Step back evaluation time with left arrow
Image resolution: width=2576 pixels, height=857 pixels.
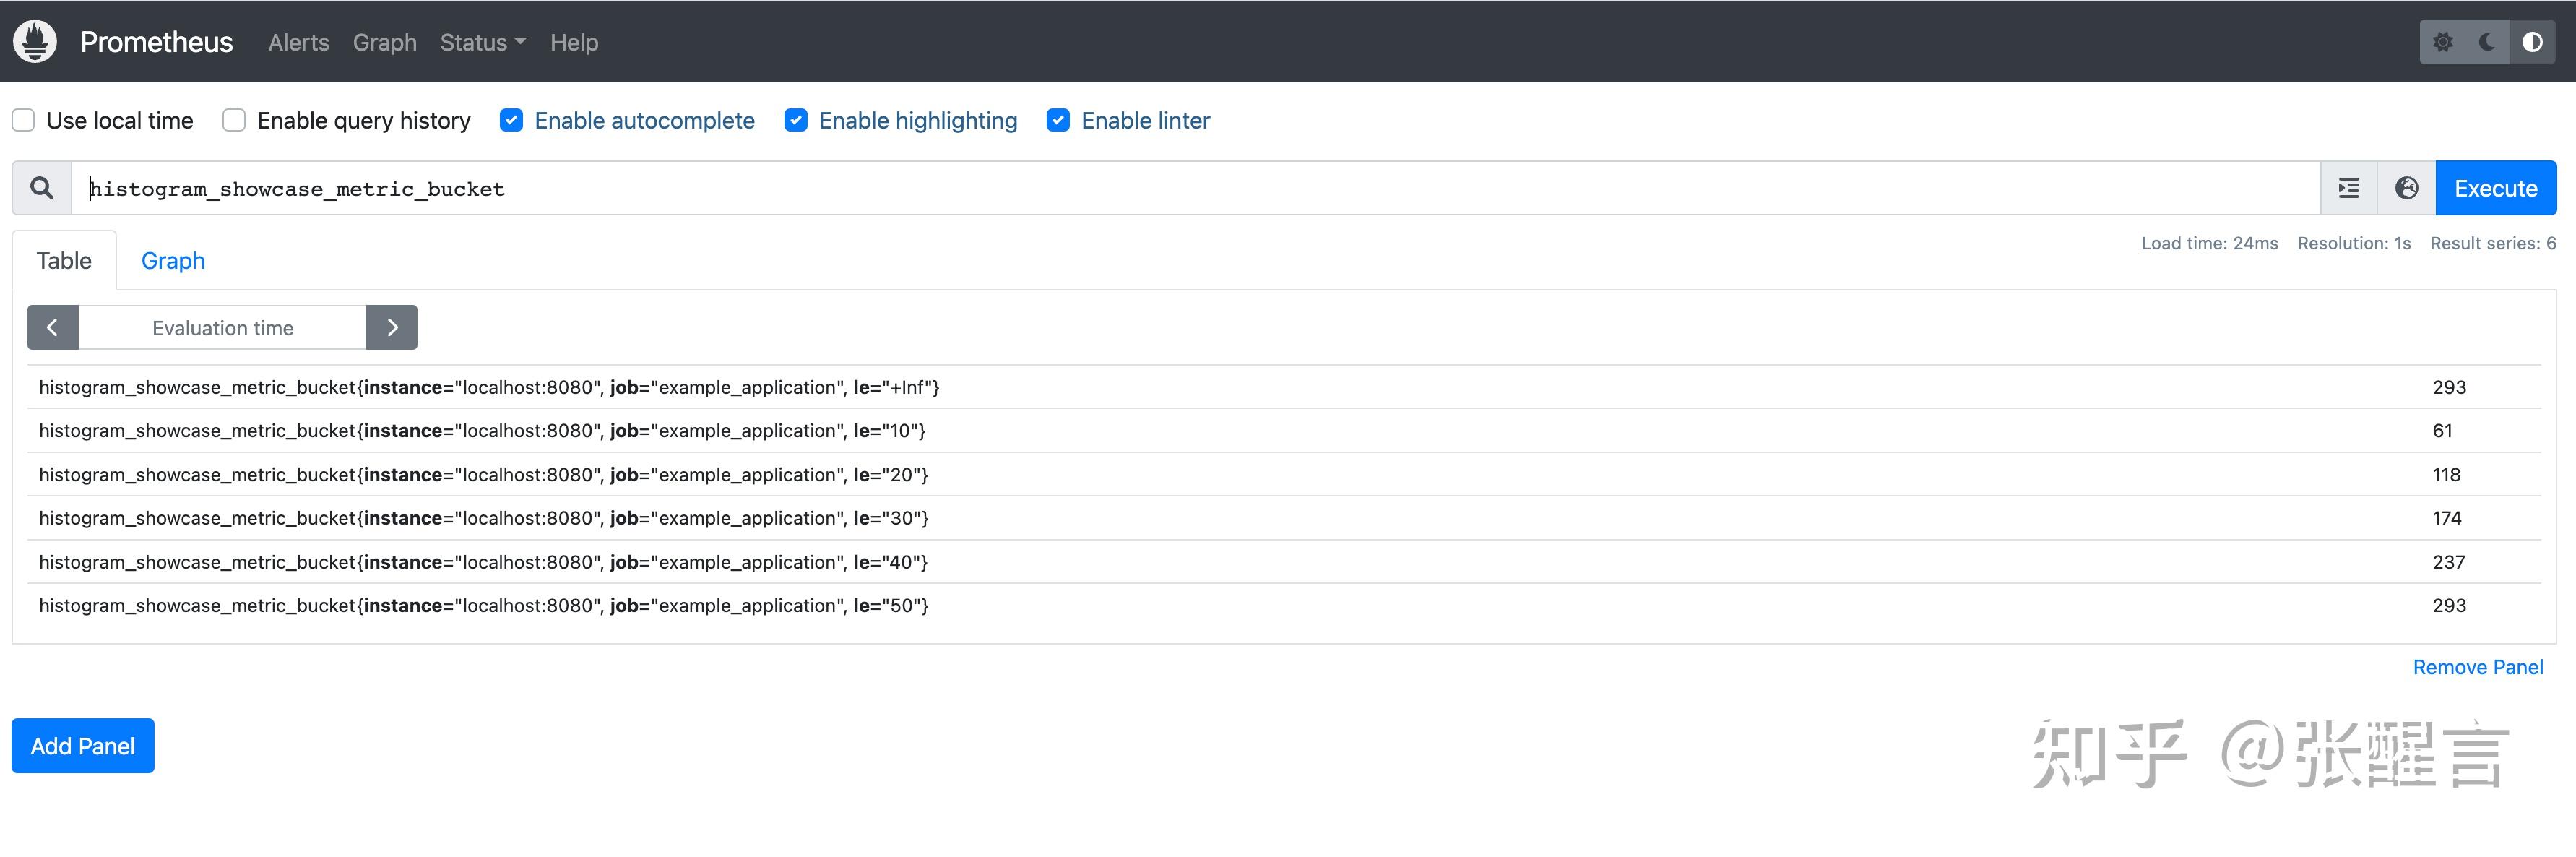52,327
